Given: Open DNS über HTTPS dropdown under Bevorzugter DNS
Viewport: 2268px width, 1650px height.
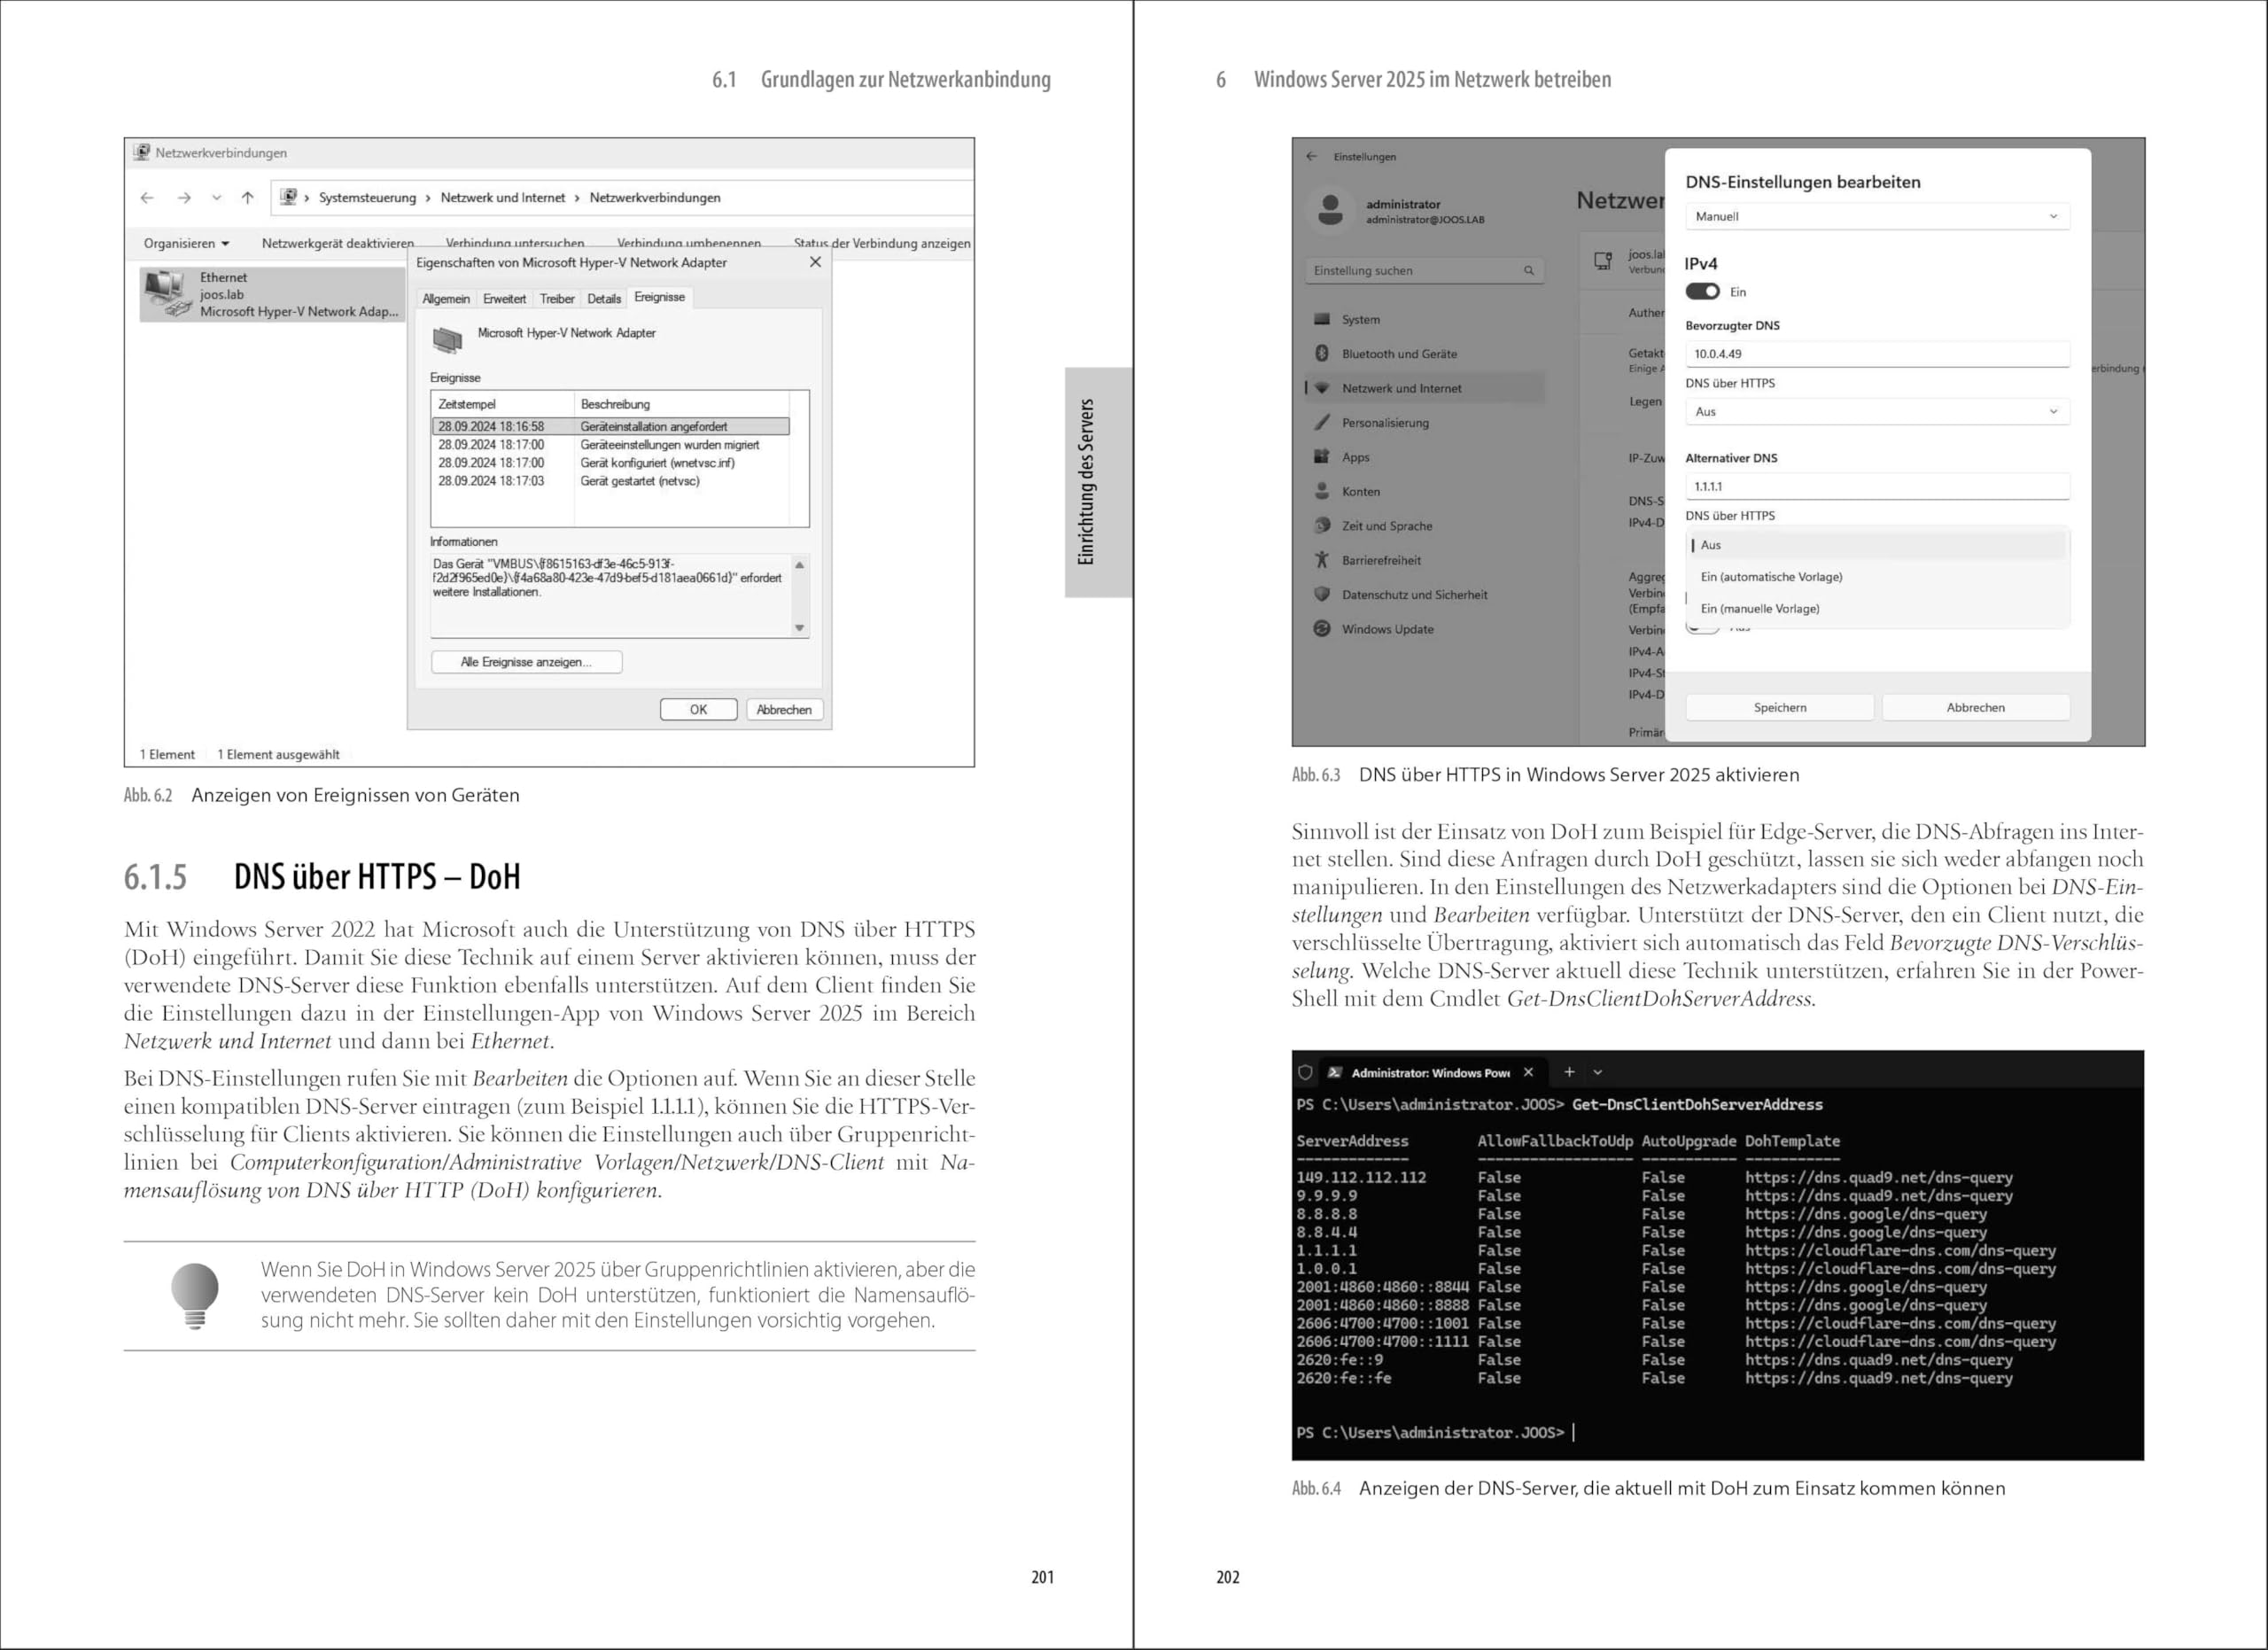Looking at the screenshot, I should point(1877,411).
